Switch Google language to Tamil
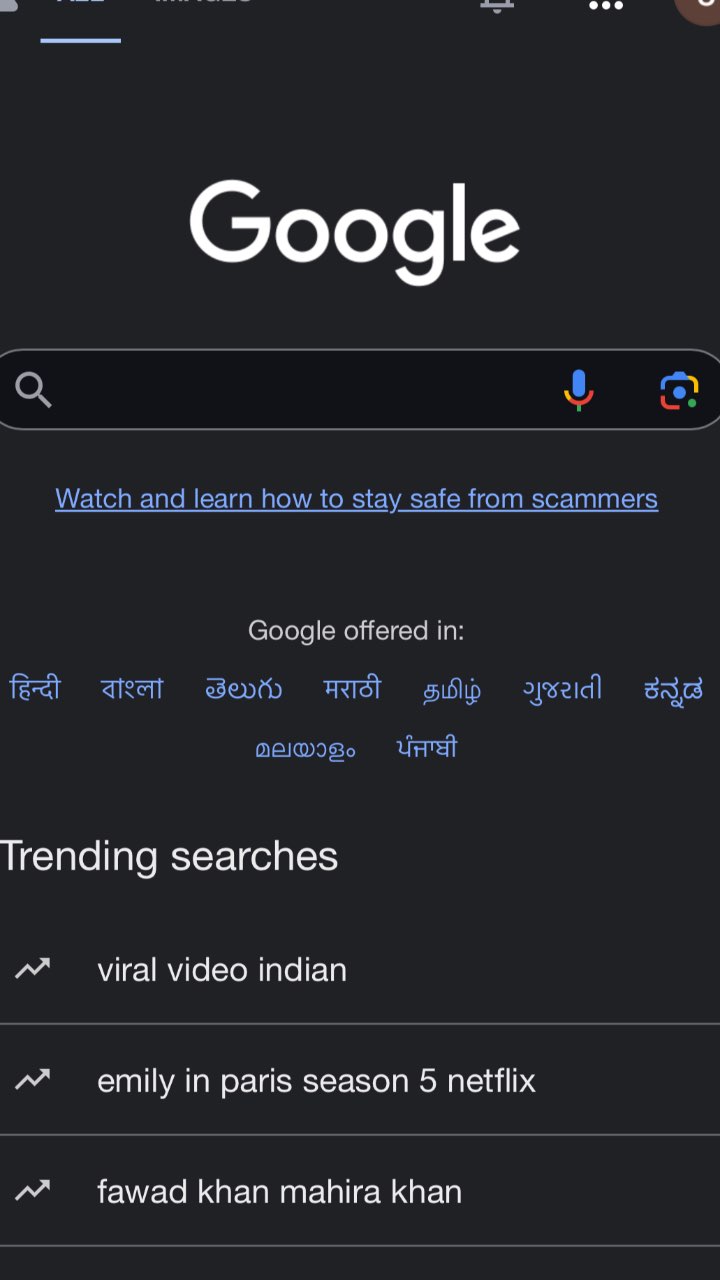This screenshot has width=720, height=1280. 452,689
